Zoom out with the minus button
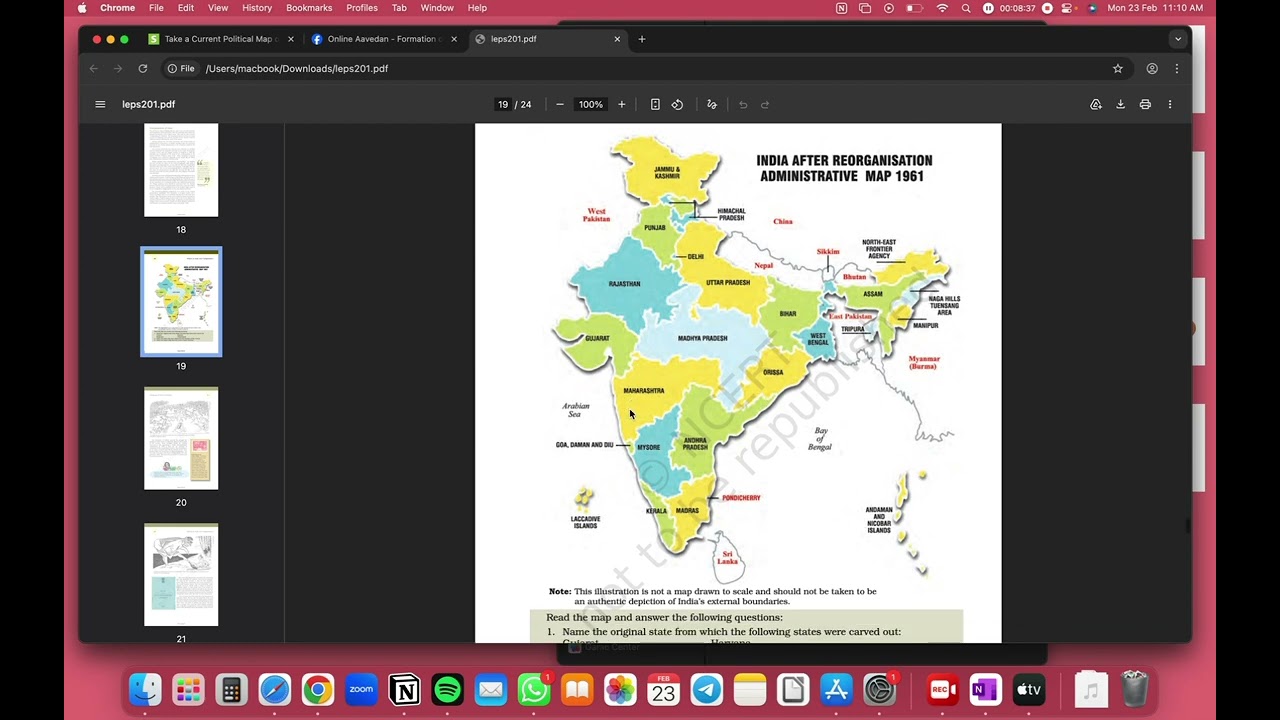 tap(560, 104)
